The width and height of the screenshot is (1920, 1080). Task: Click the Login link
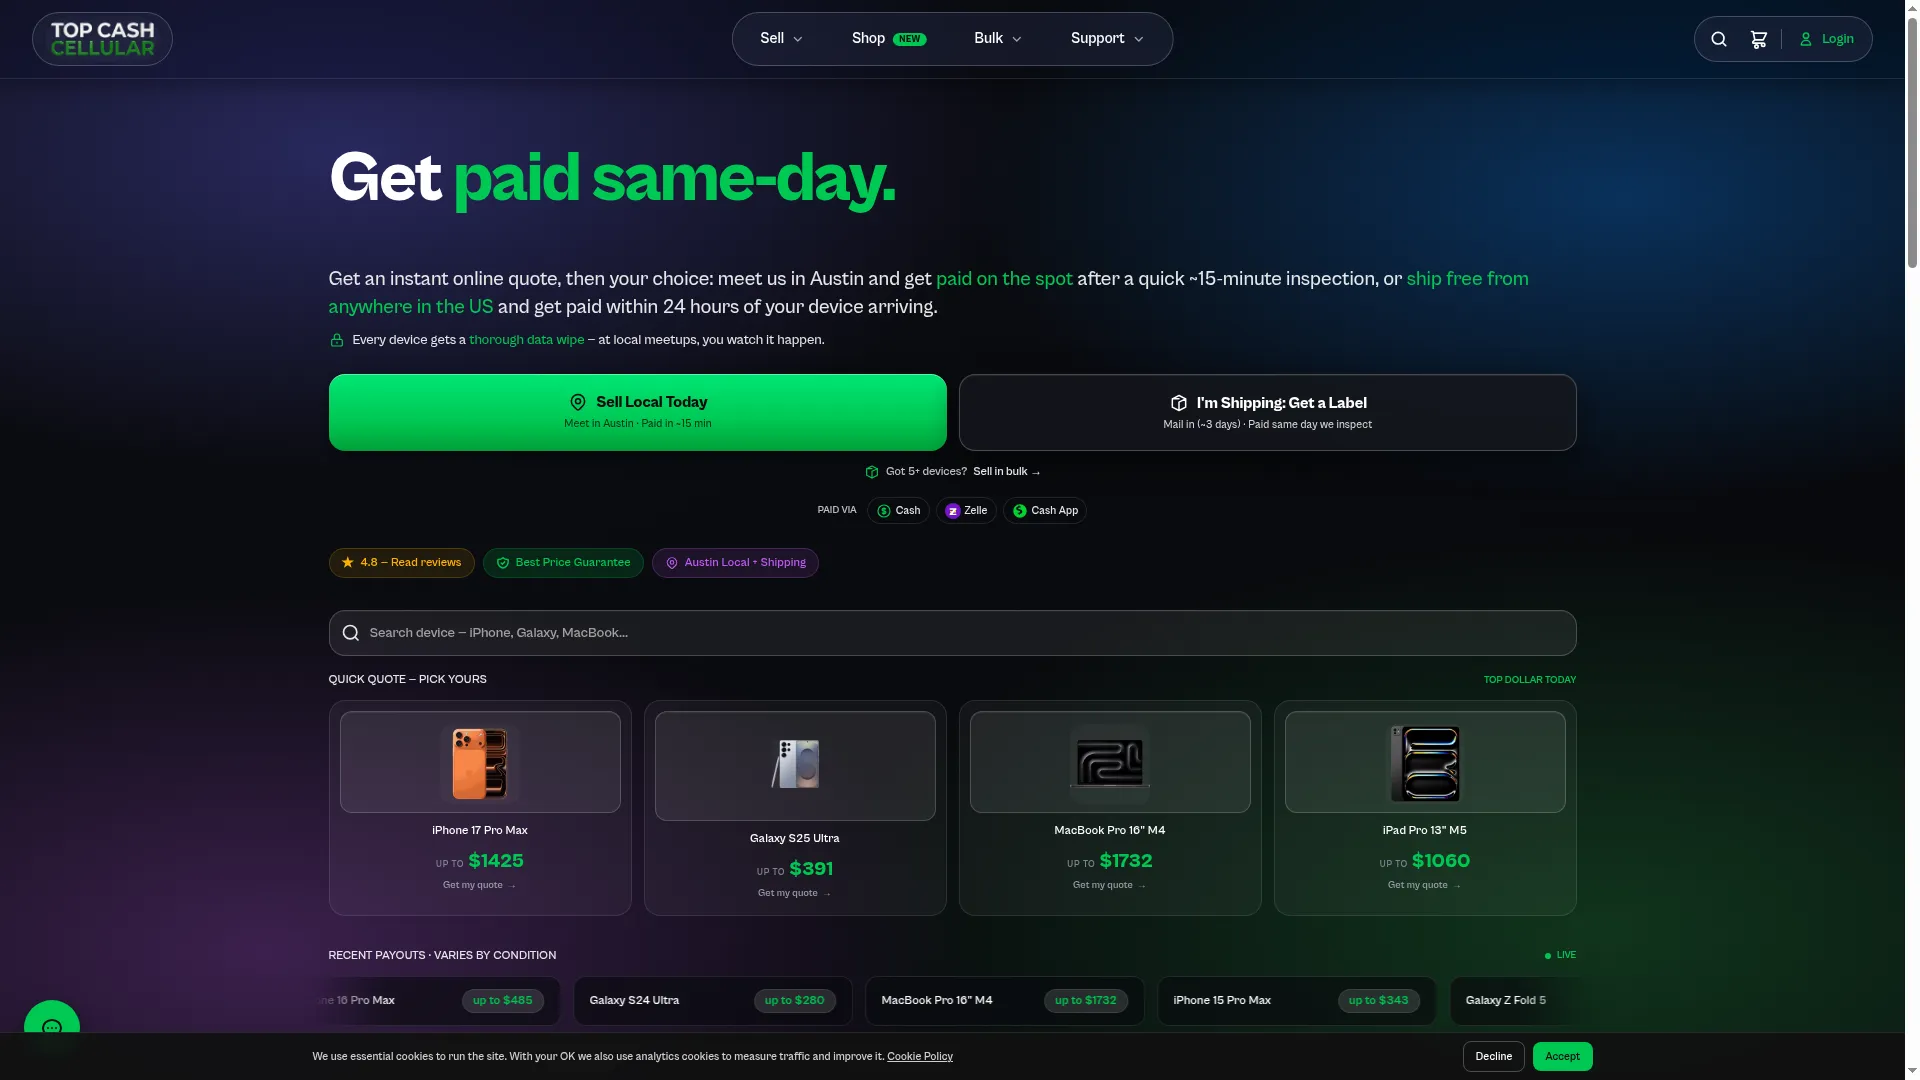(x=1827, y=39)
